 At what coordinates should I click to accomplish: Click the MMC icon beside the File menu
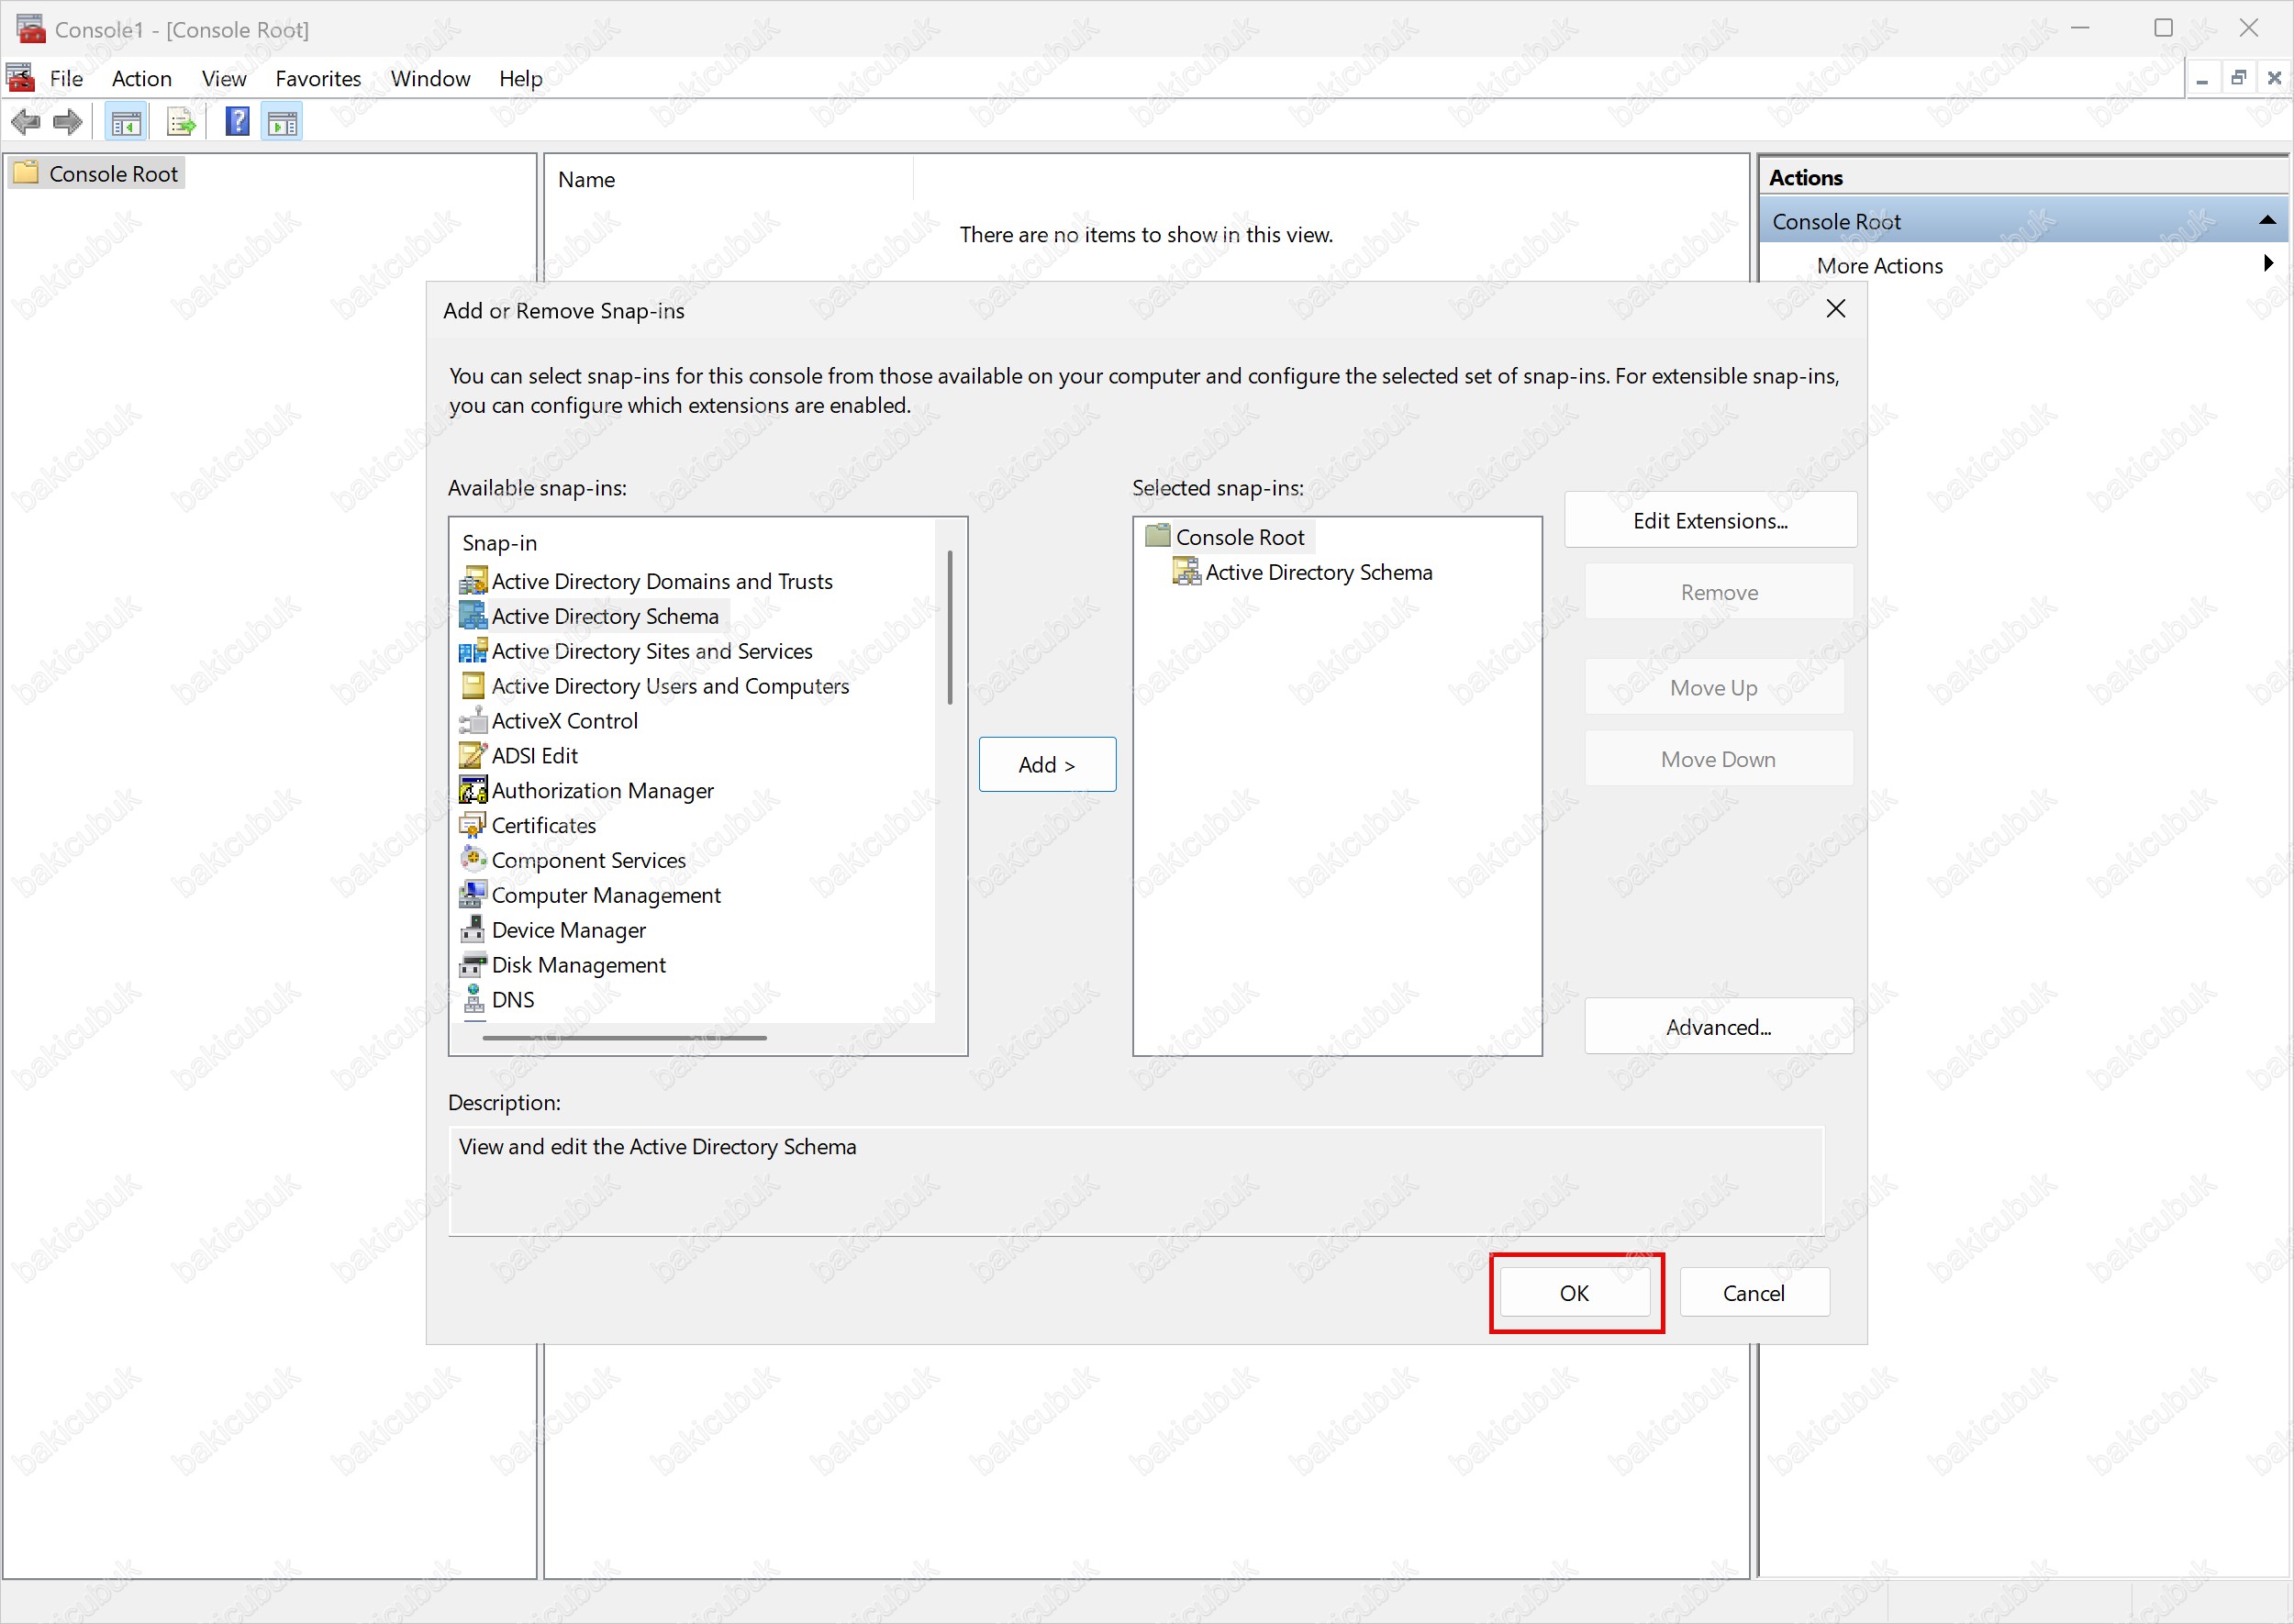pos(20,77)
